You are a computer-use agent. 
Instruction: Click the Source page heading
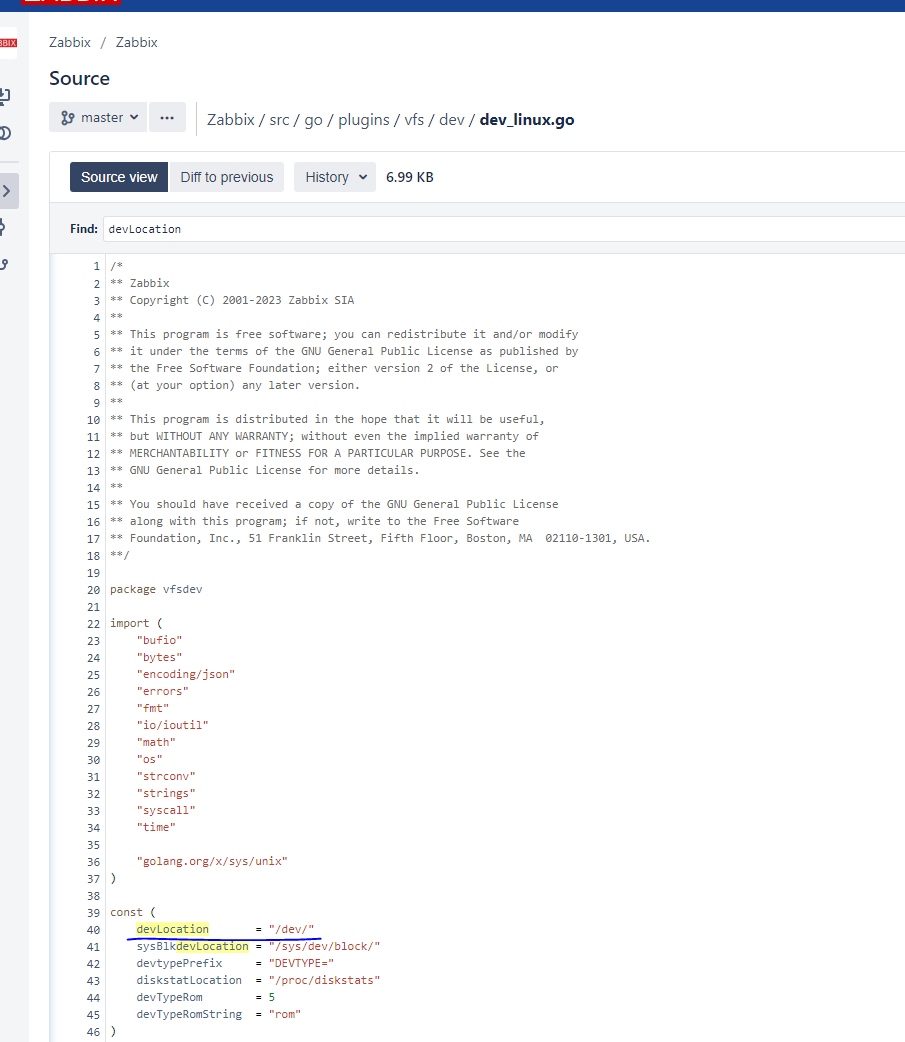point(79,78)
